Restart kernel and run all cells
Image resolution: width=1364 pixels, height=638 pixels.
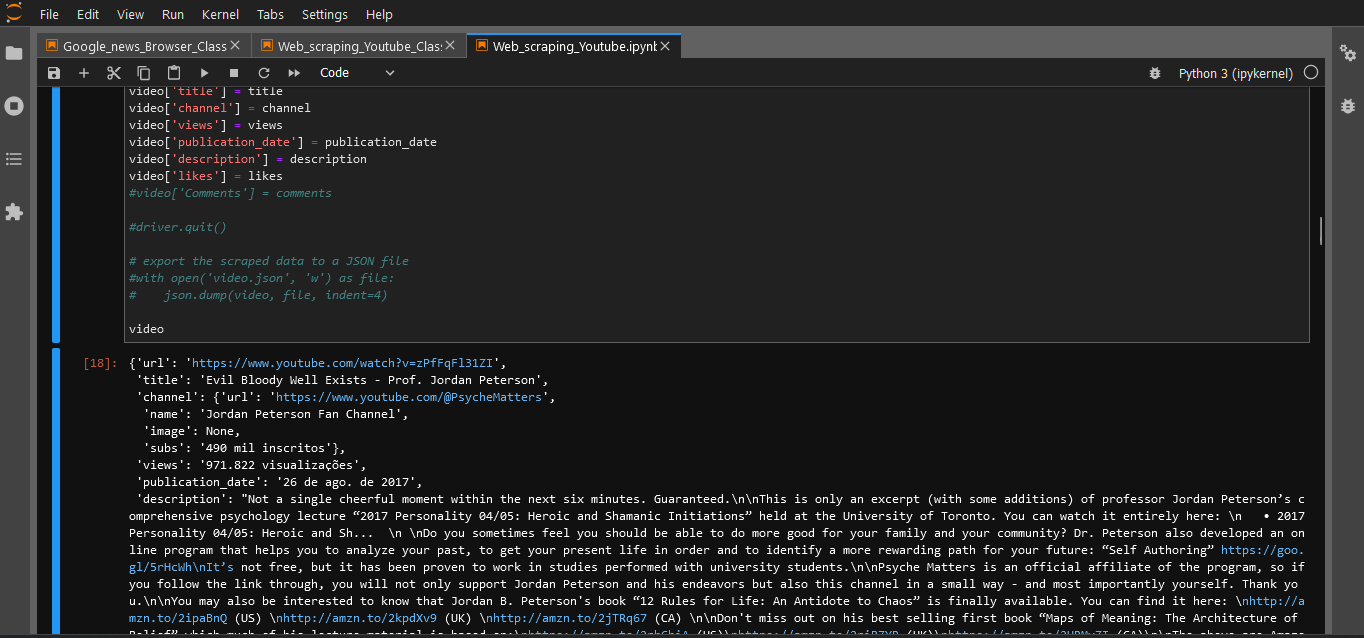point(293,72)
